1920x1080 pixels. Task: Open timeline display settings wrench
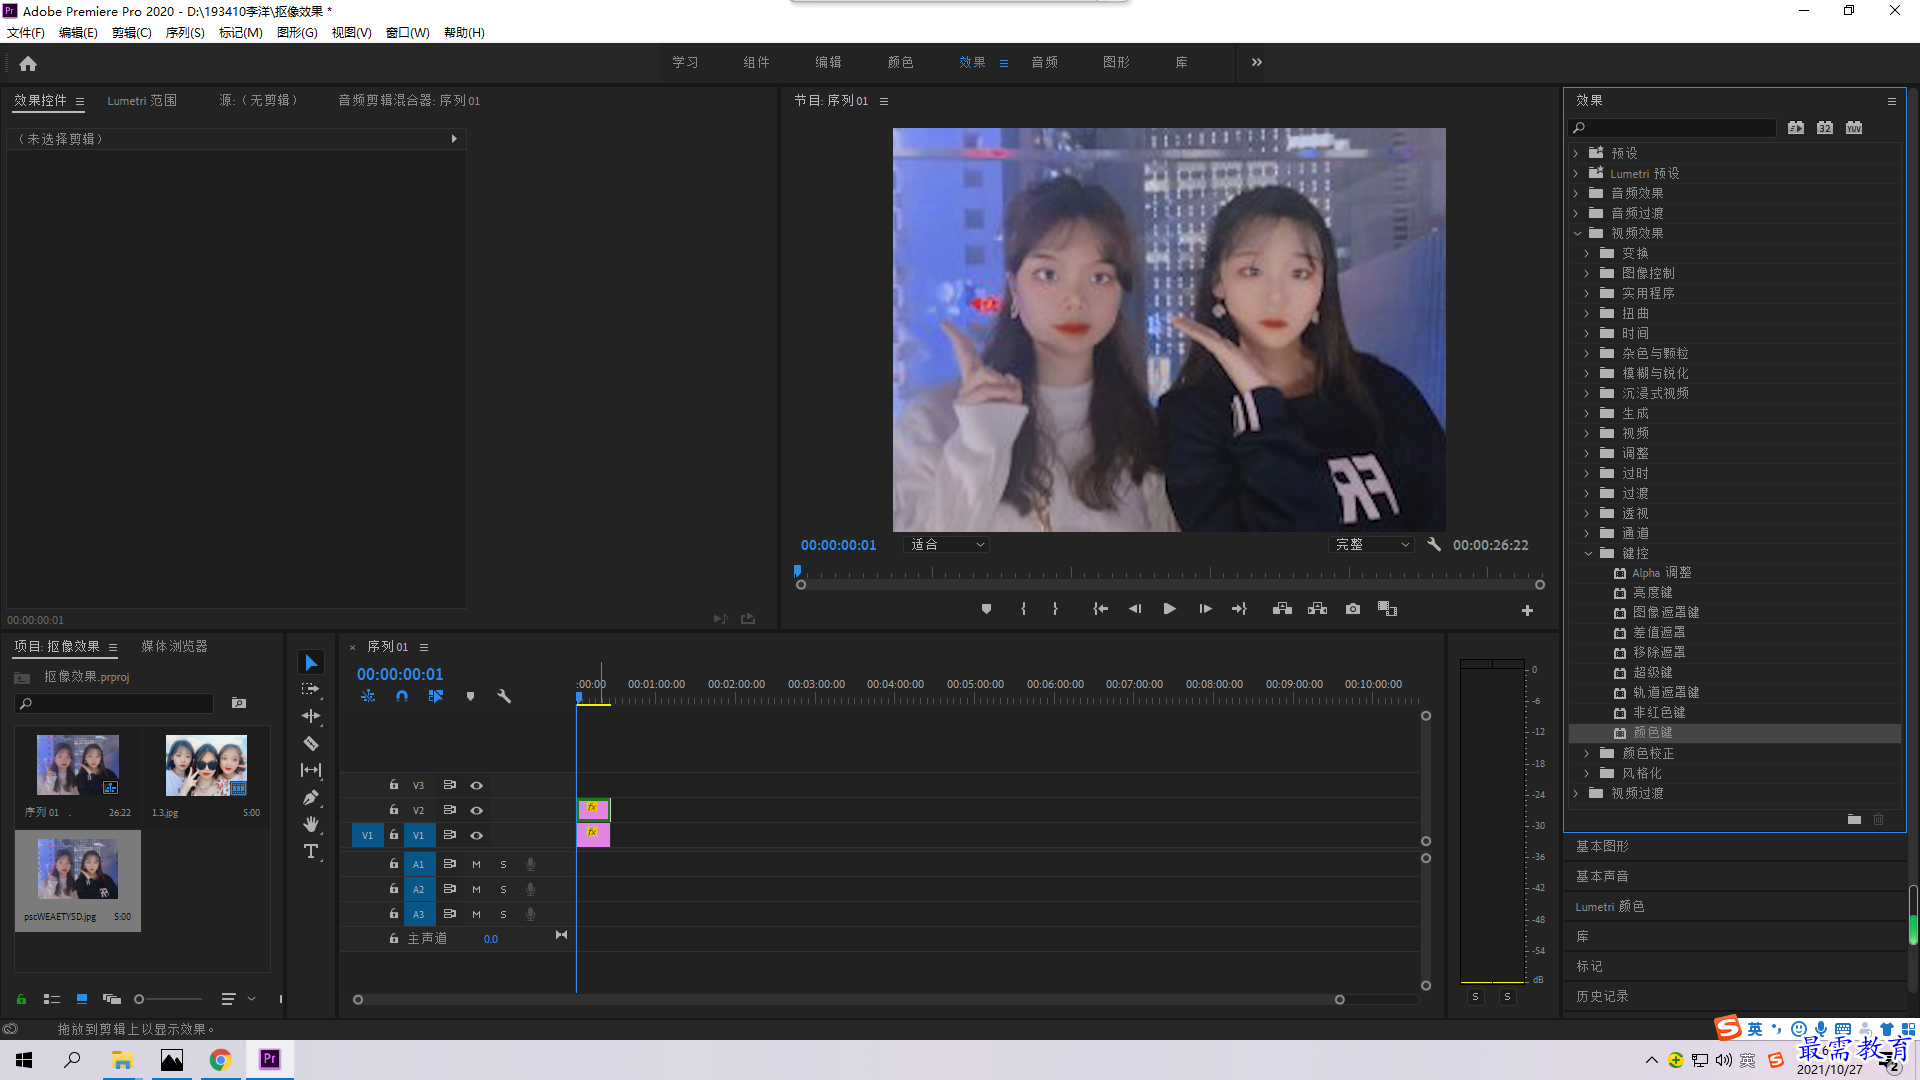point(504,696)
